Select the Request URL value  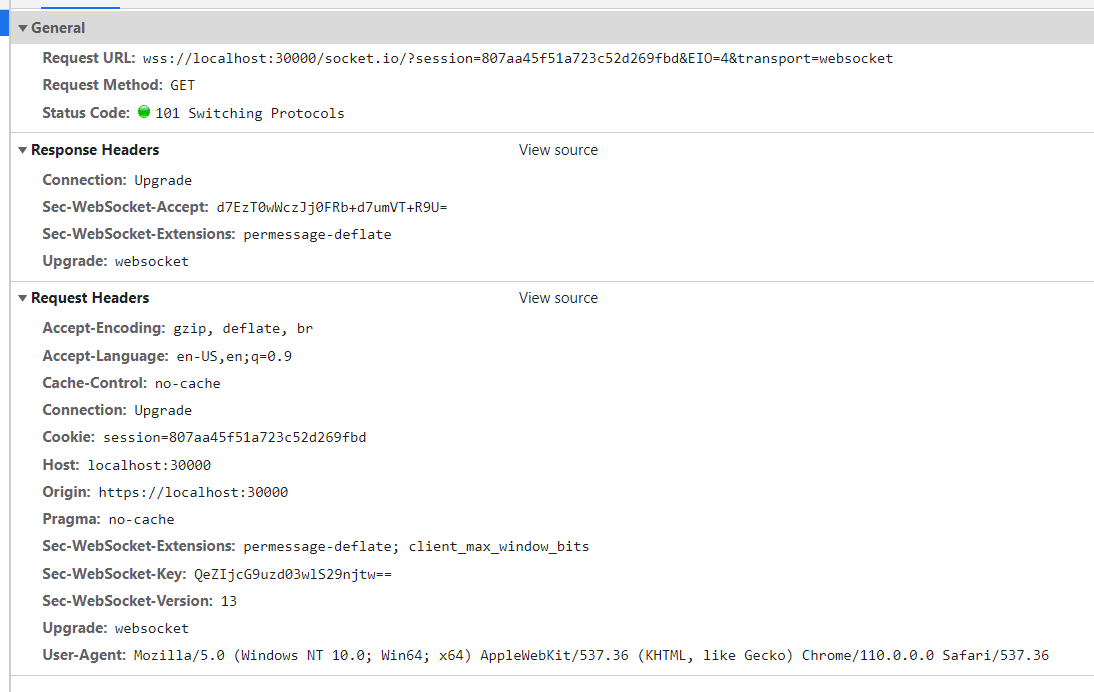[520, 58]
